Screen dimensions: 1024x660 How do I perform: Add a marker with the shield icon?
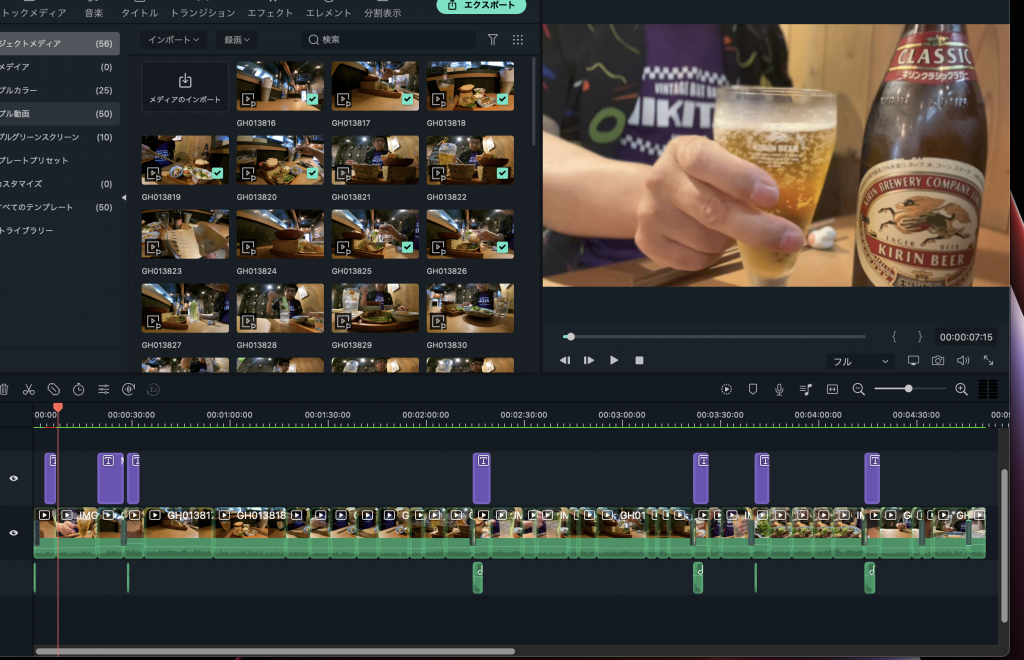pos(752,390)
